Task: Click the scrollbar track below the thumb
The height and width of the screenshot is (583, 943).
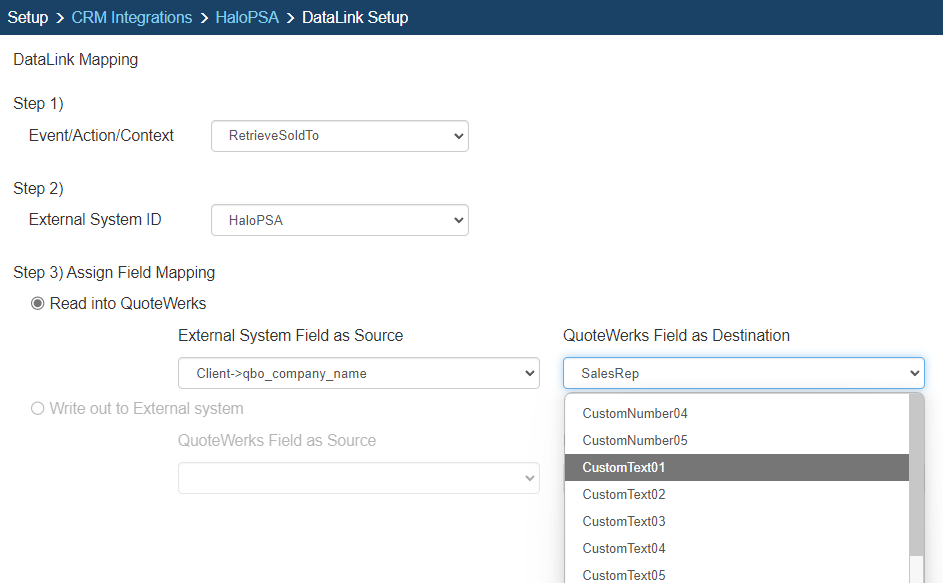Action: (916, 570)
